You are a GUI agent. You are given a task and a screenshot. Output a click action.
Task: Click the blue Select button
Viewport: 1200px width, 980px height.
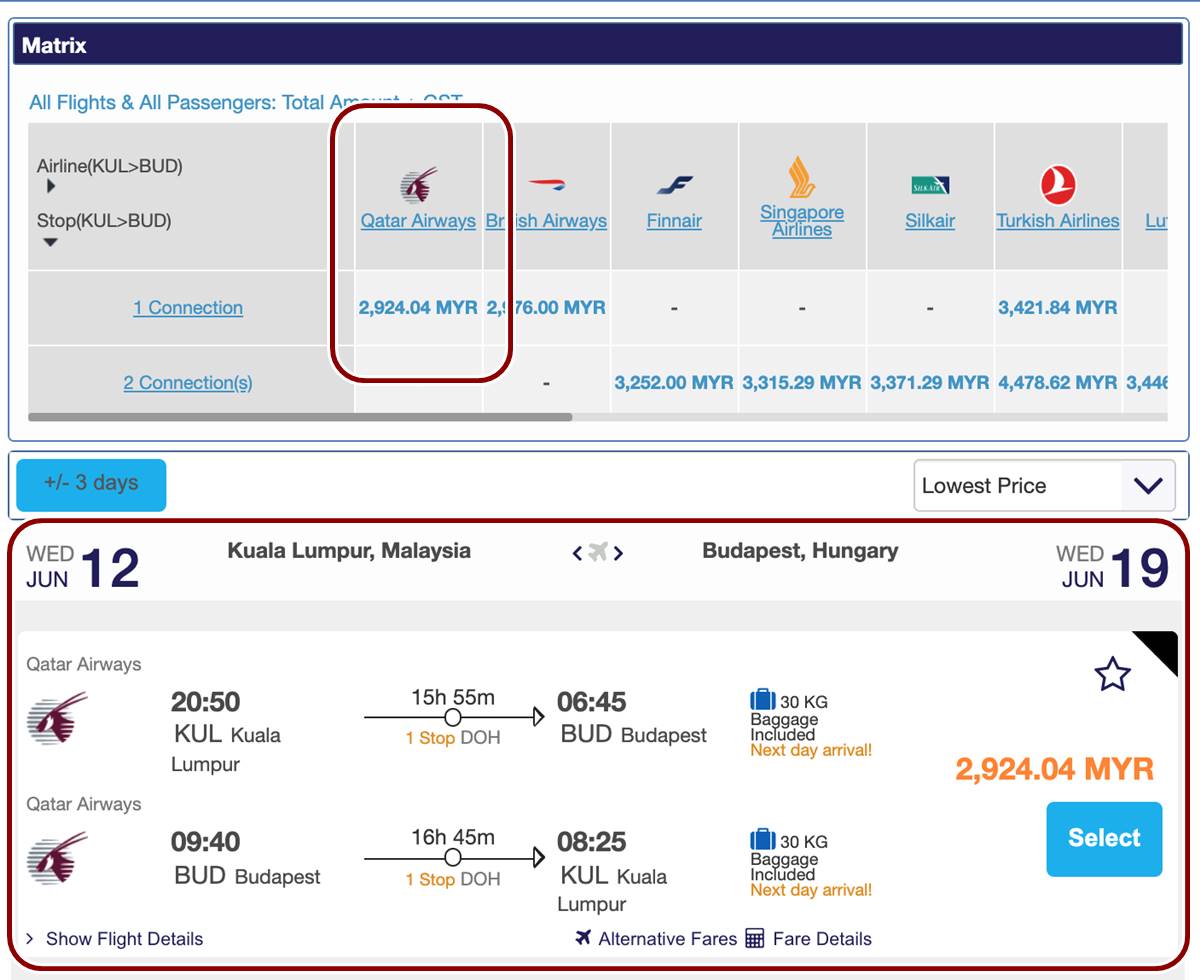1104,839
